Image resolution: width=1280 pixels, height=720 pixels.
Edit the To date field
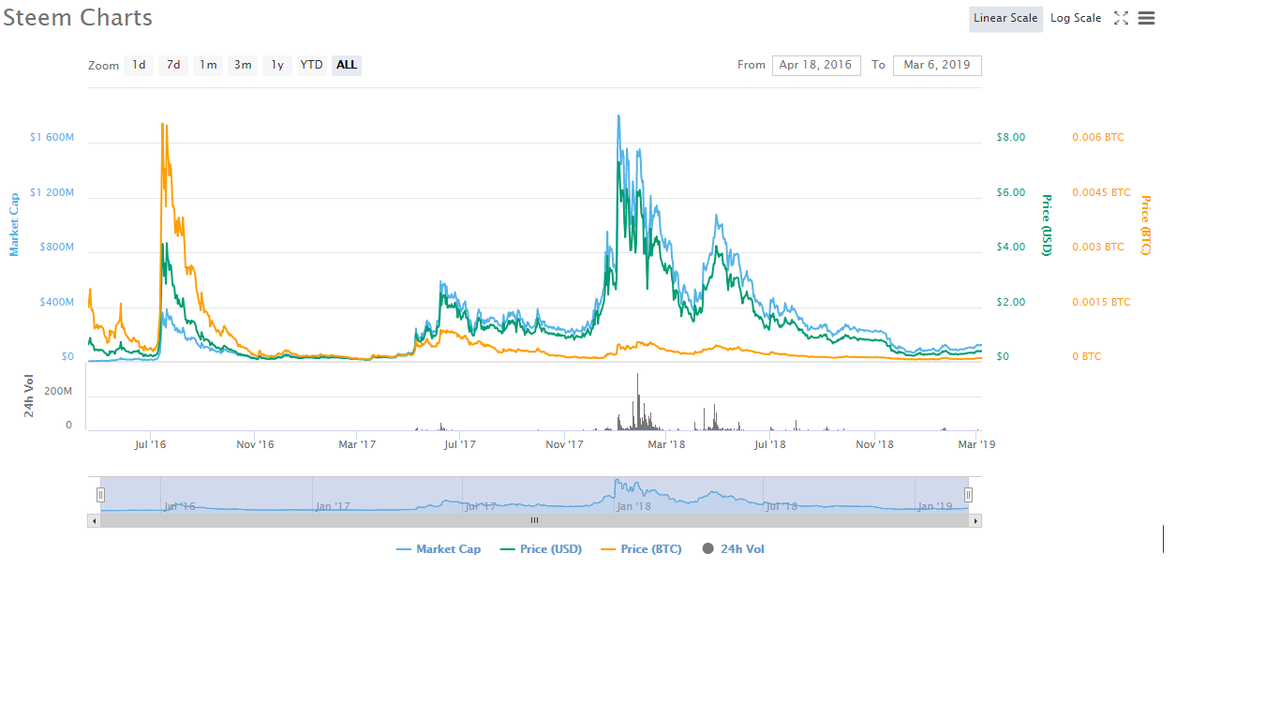[937, 65]
